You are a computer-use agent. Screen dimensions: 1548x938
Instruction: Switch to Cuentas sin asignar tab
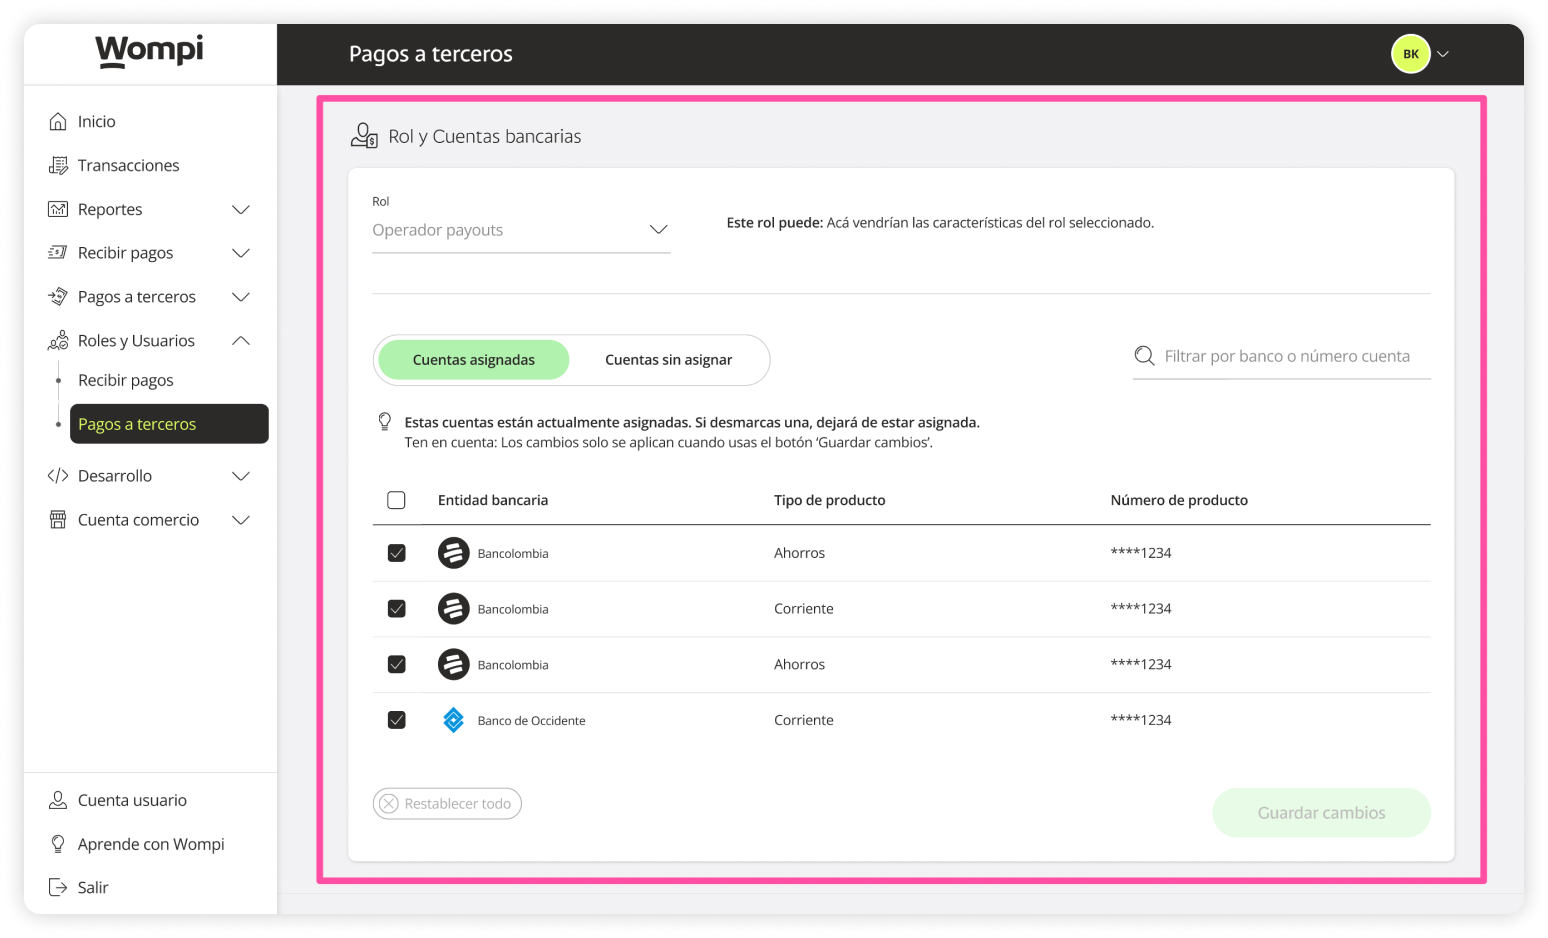tap(668, 360)
